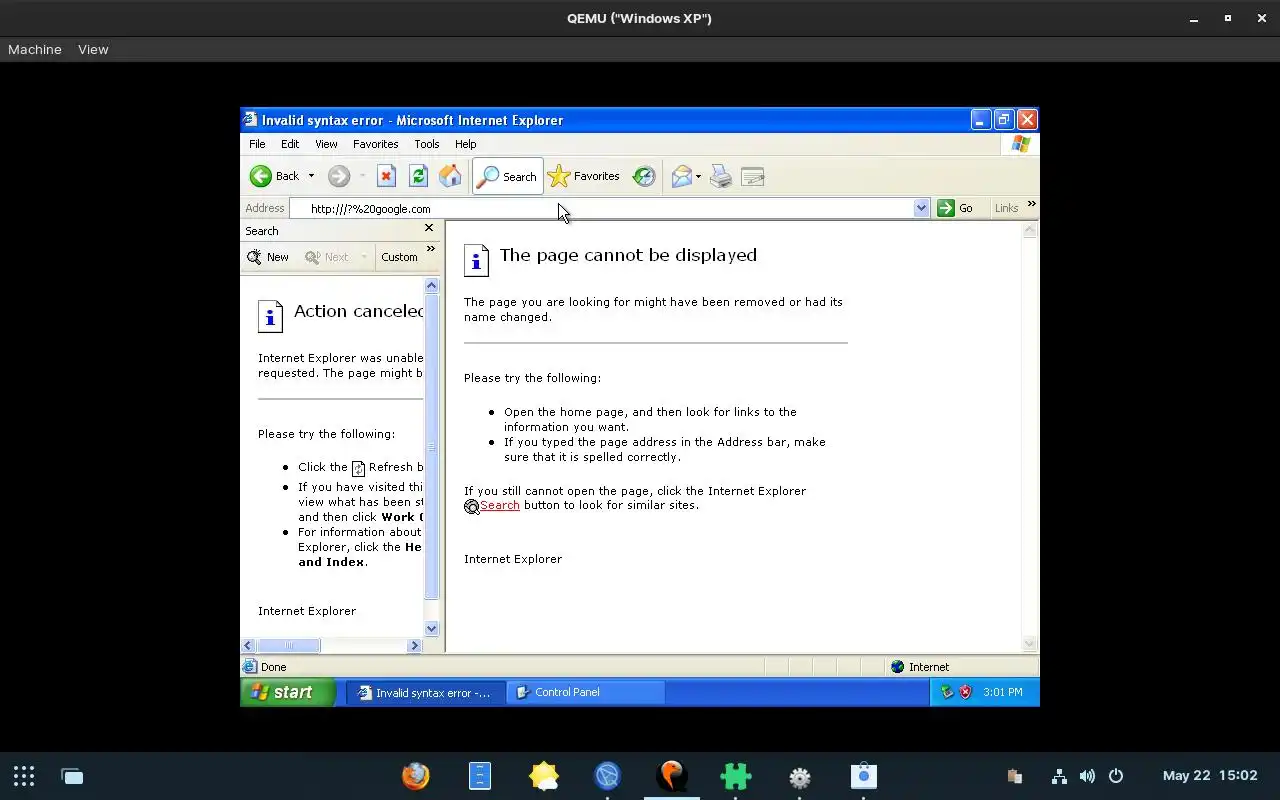Click the Search pane horizontal scroll right arrow

[415, 646]
